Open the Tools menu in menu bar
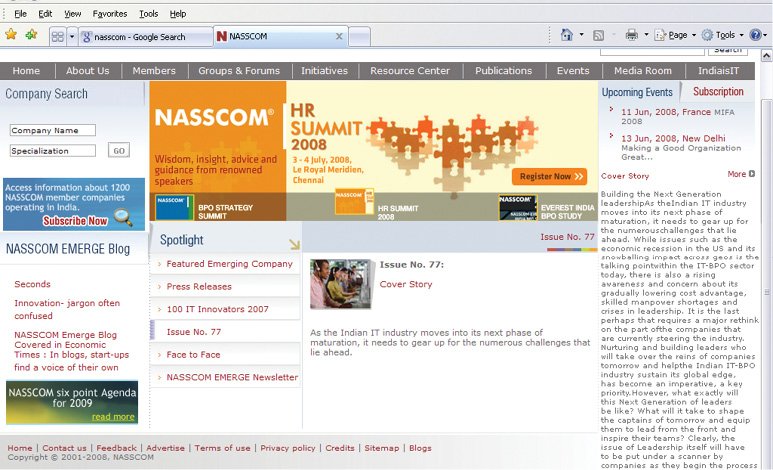 [148, 14]
